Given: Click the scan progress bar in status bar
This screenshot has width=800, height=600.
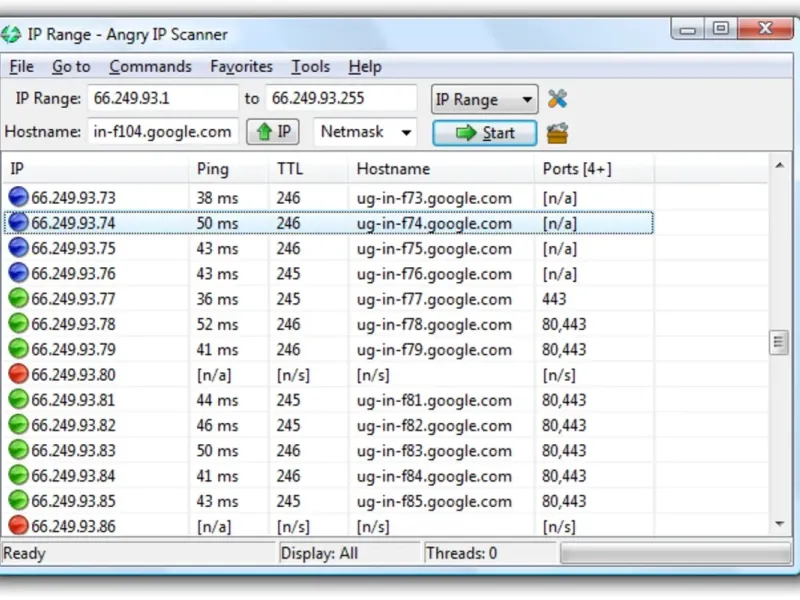Looking at the screenshot, I should (676, 553).
